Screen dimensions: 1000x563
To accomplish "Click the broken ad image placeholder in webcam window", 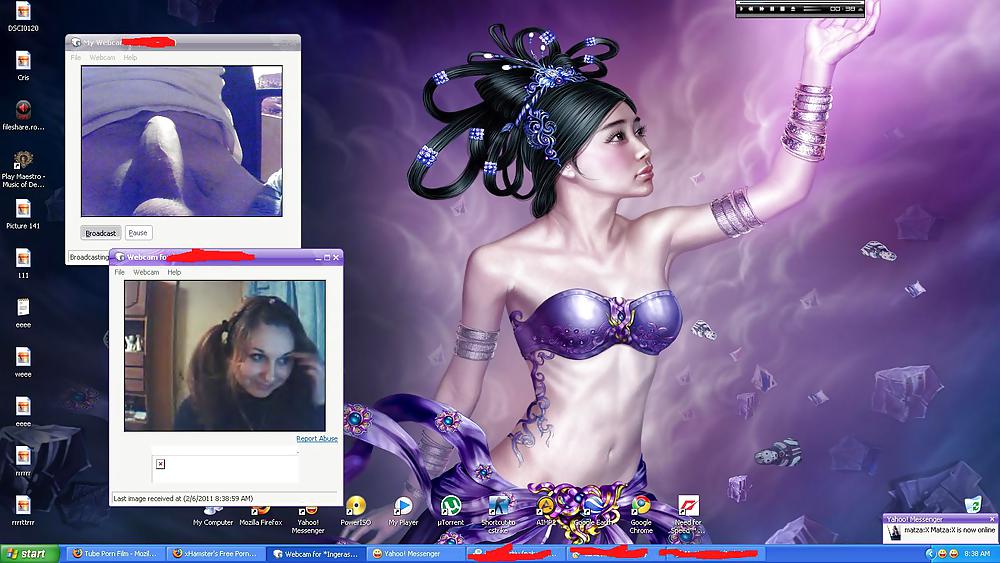I will click(161, 464).
